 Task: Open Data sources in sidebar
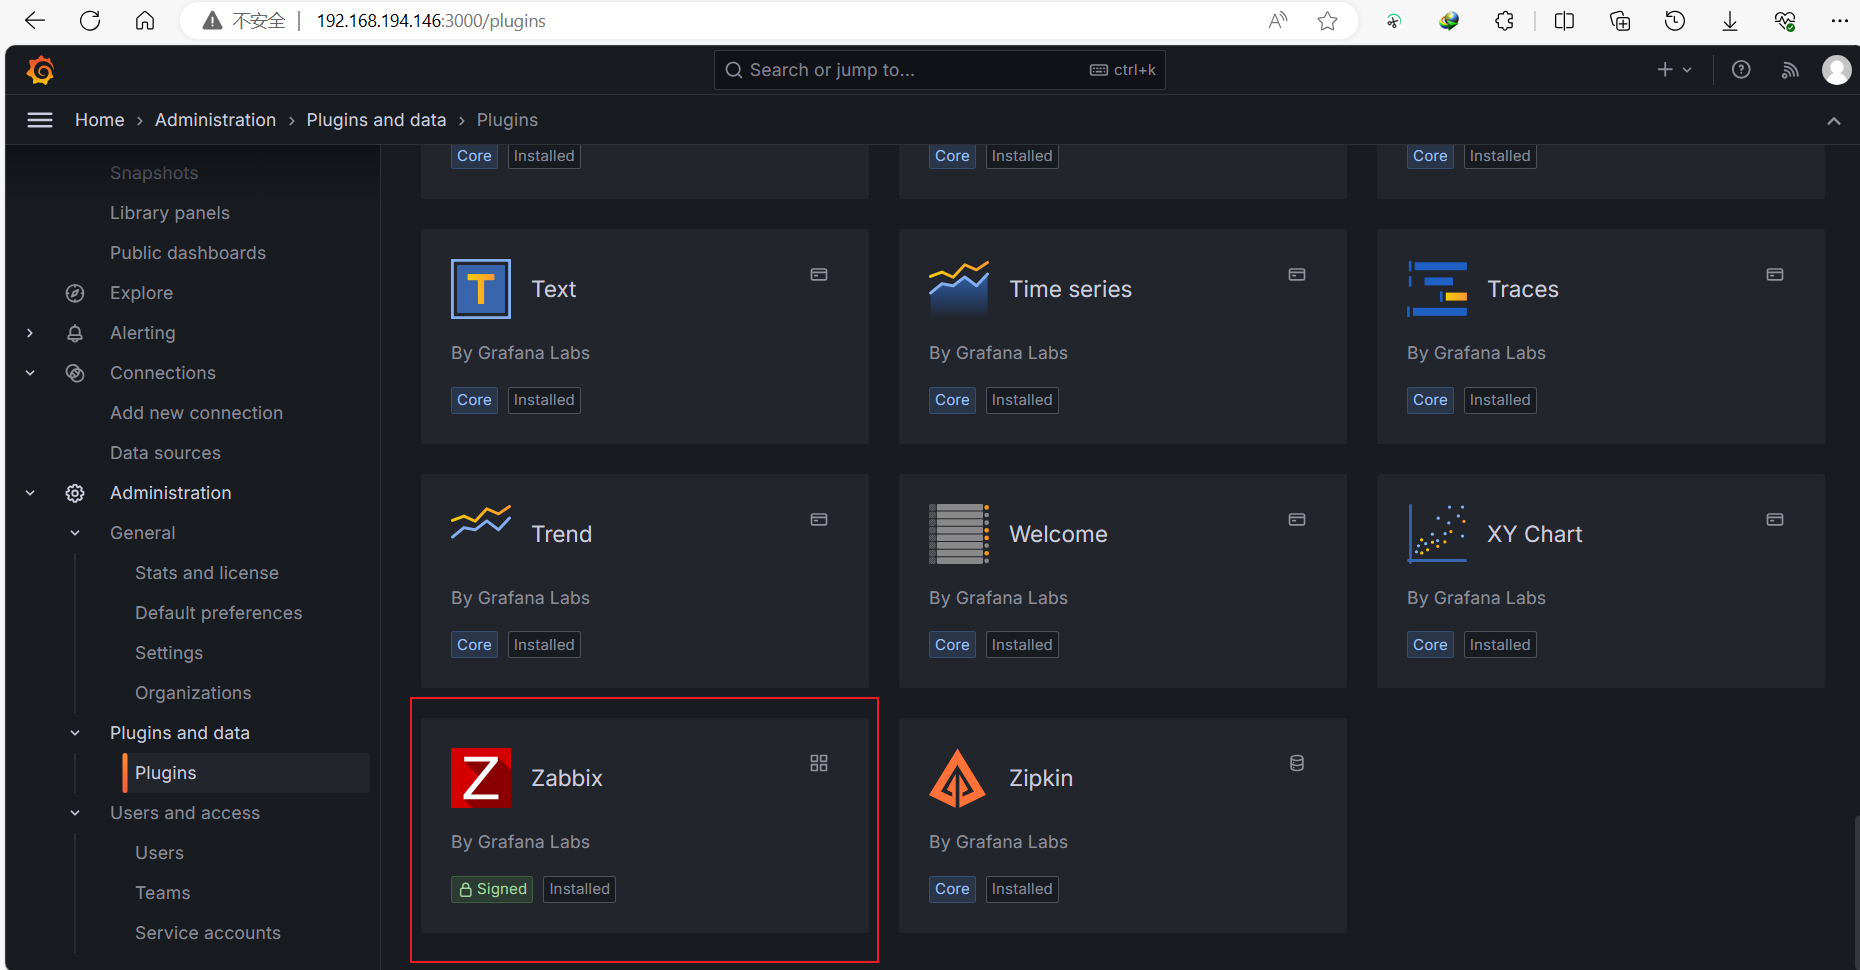click(x=165, y=453)
